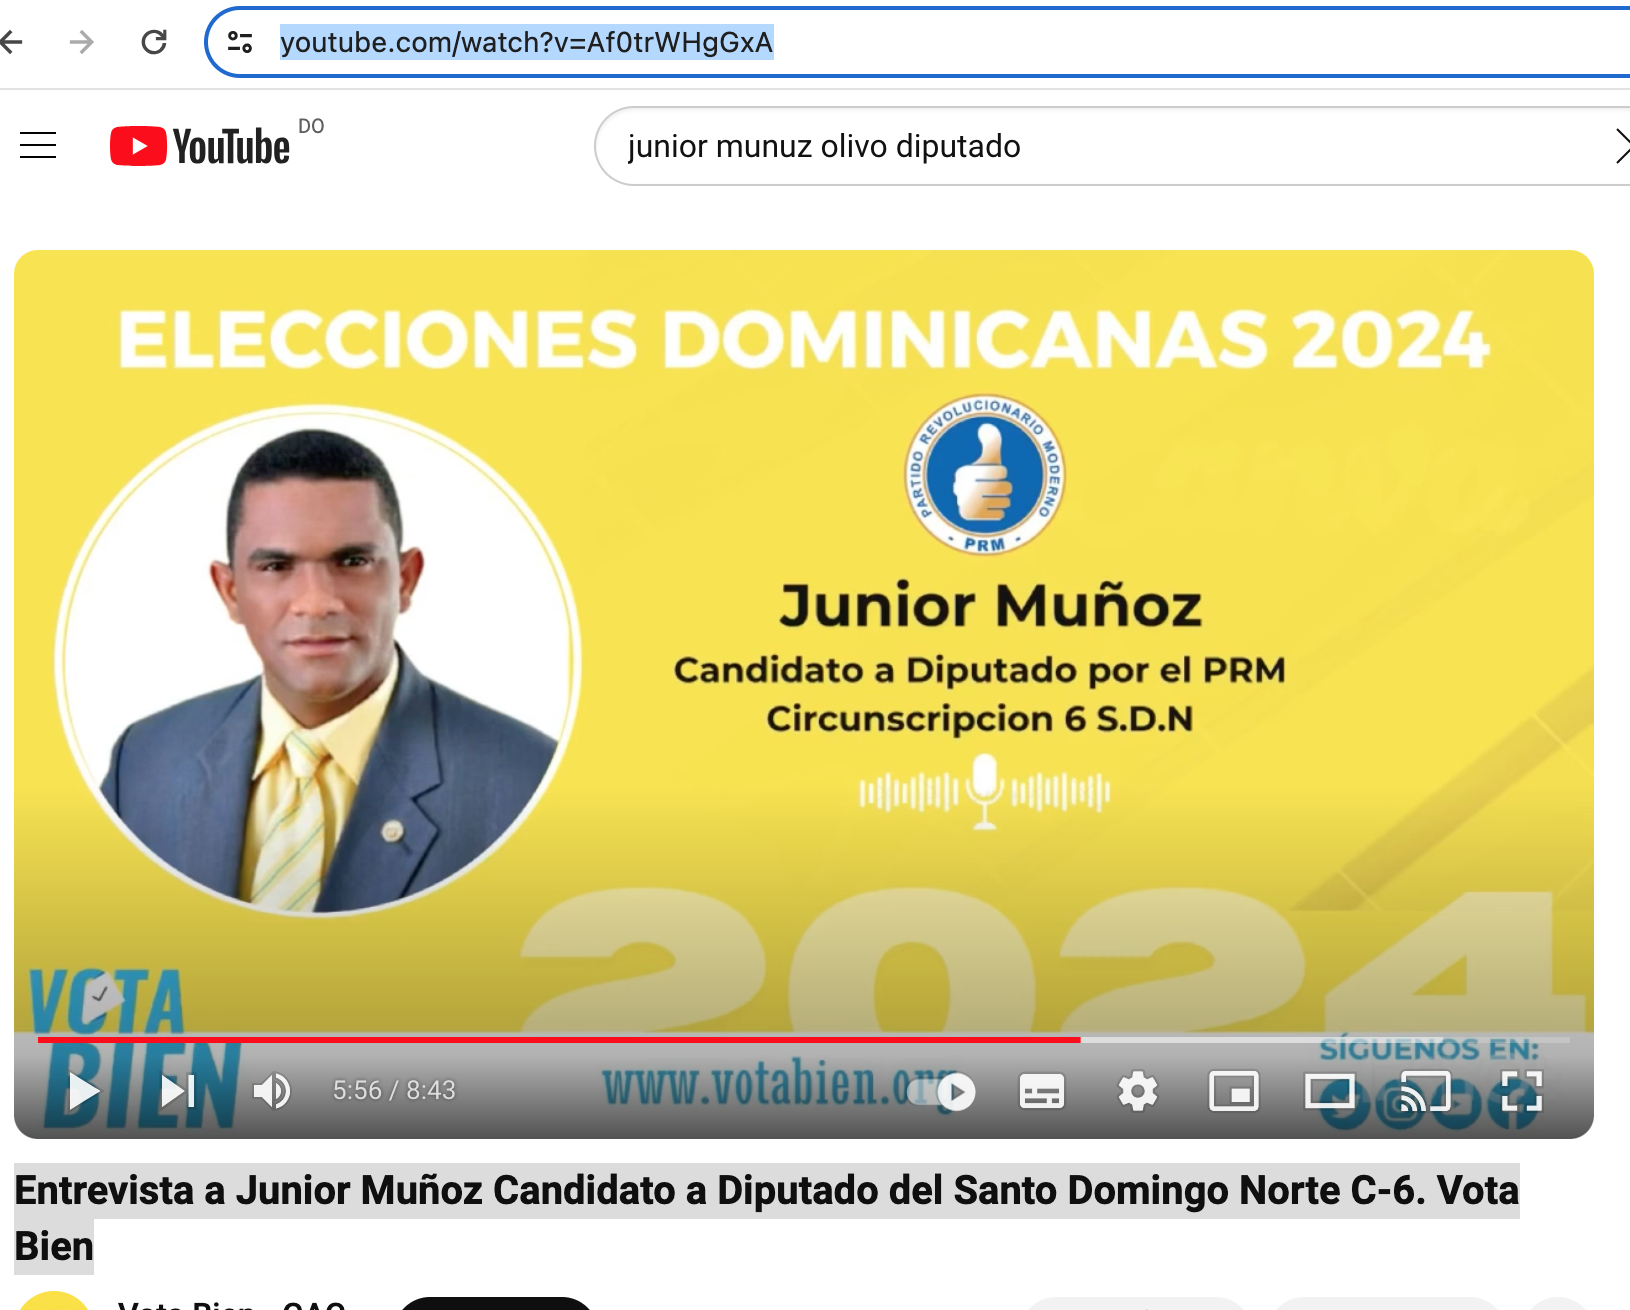Enter full screen mode
Image resolution: width=1630 pixels, height=1310 pixels.
[x=1522, y=1091]
